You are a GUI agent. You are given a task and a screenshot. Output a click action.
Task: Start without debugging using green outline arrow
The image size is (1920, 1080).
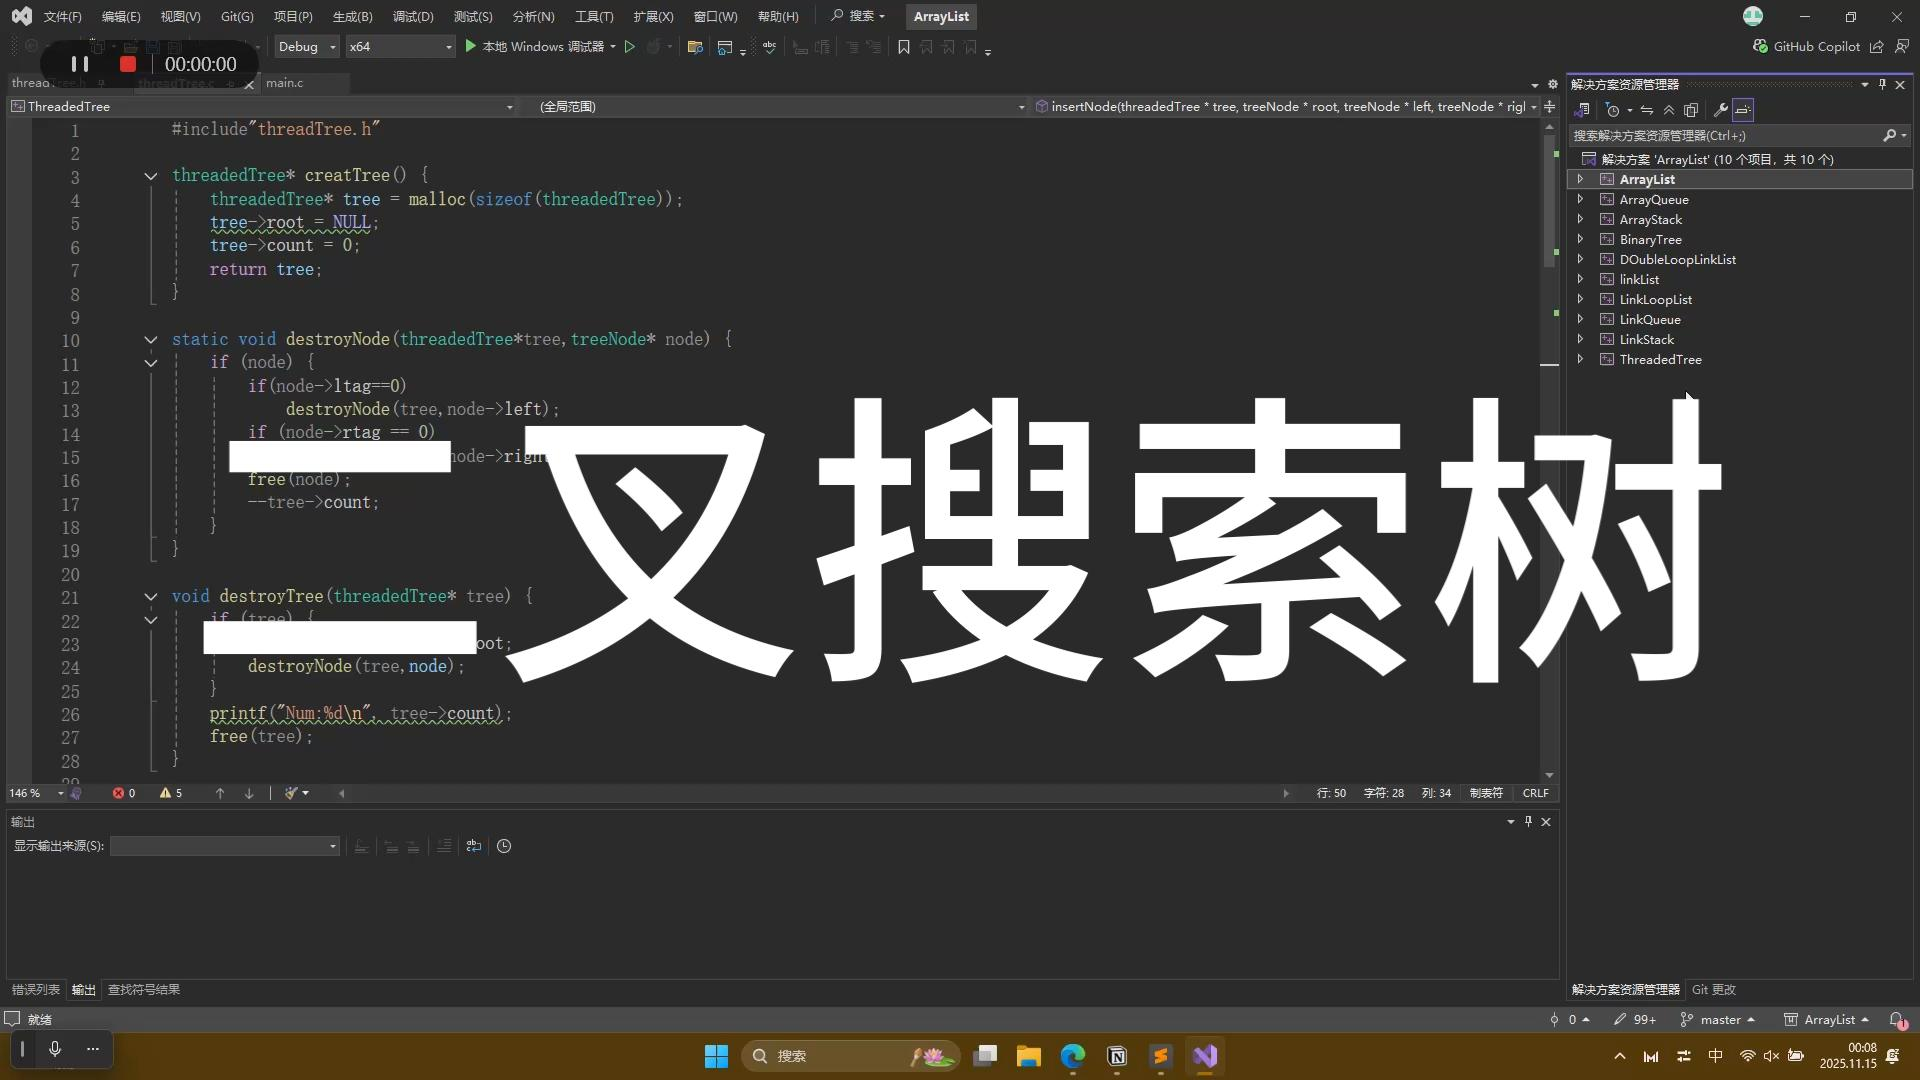point(630,47)
